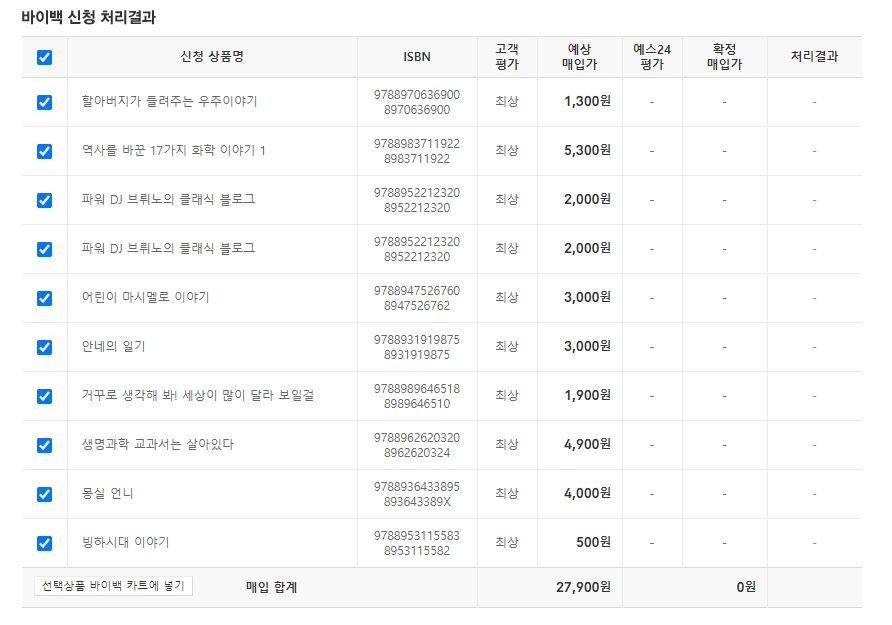Click the 신청 상품명 column header

click(x=212, y=56)
